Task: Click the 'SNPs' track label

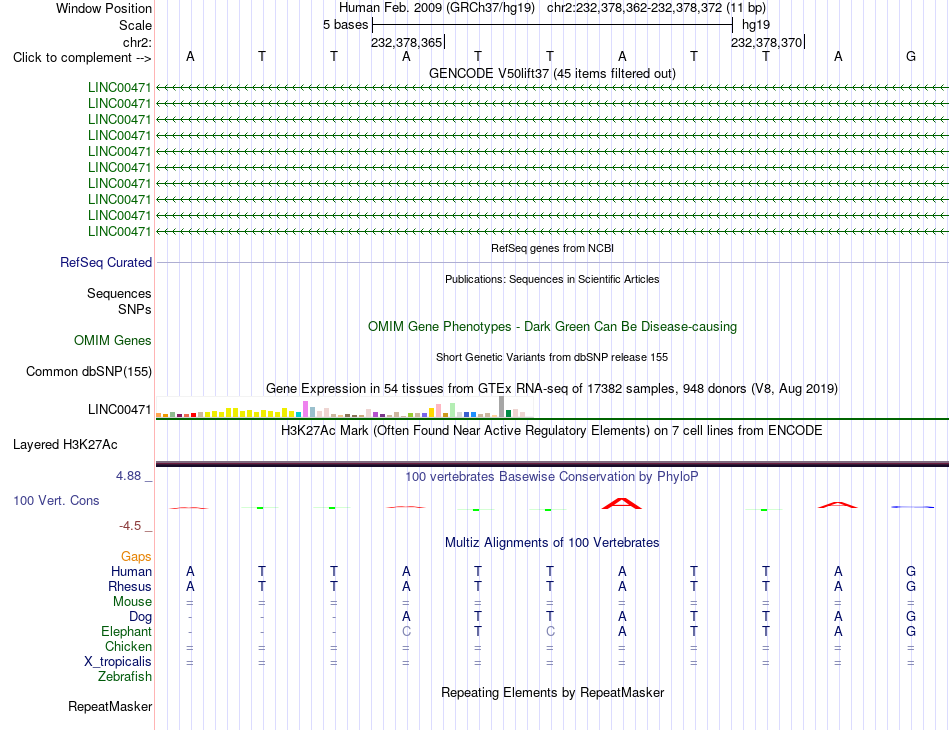Action: pyautogui.click(x=135, y=310)
